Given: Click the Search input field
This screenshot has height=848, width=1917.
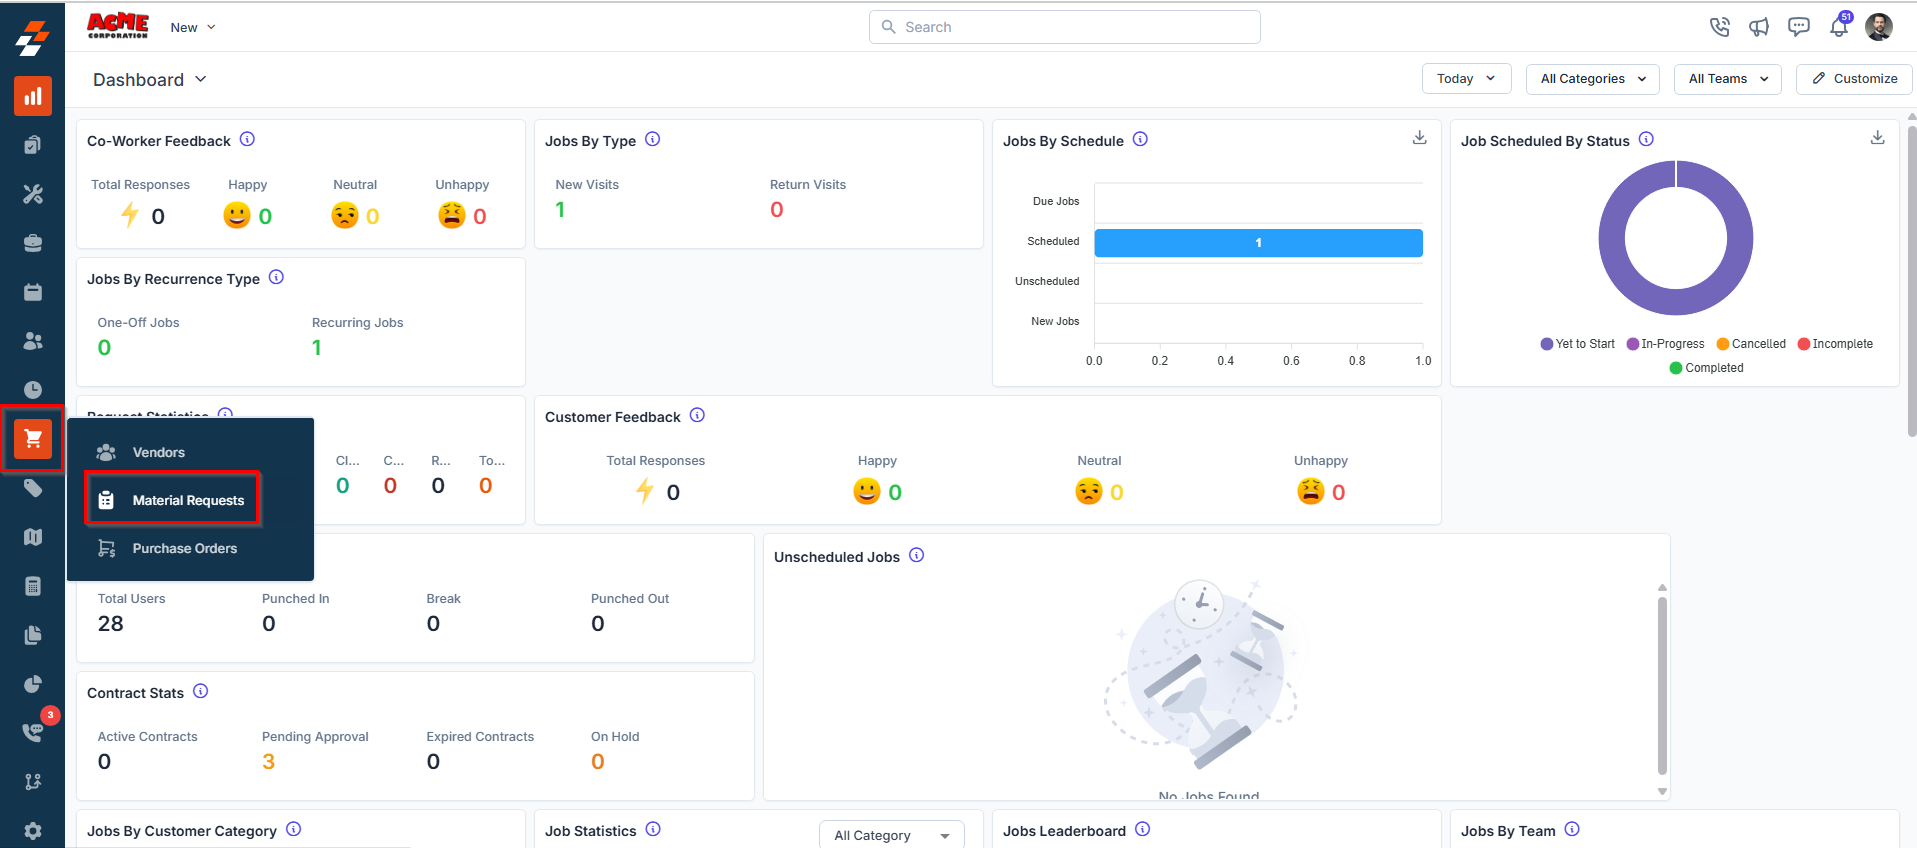Looking at the screenshot, I should click(x=1065, y=27).
